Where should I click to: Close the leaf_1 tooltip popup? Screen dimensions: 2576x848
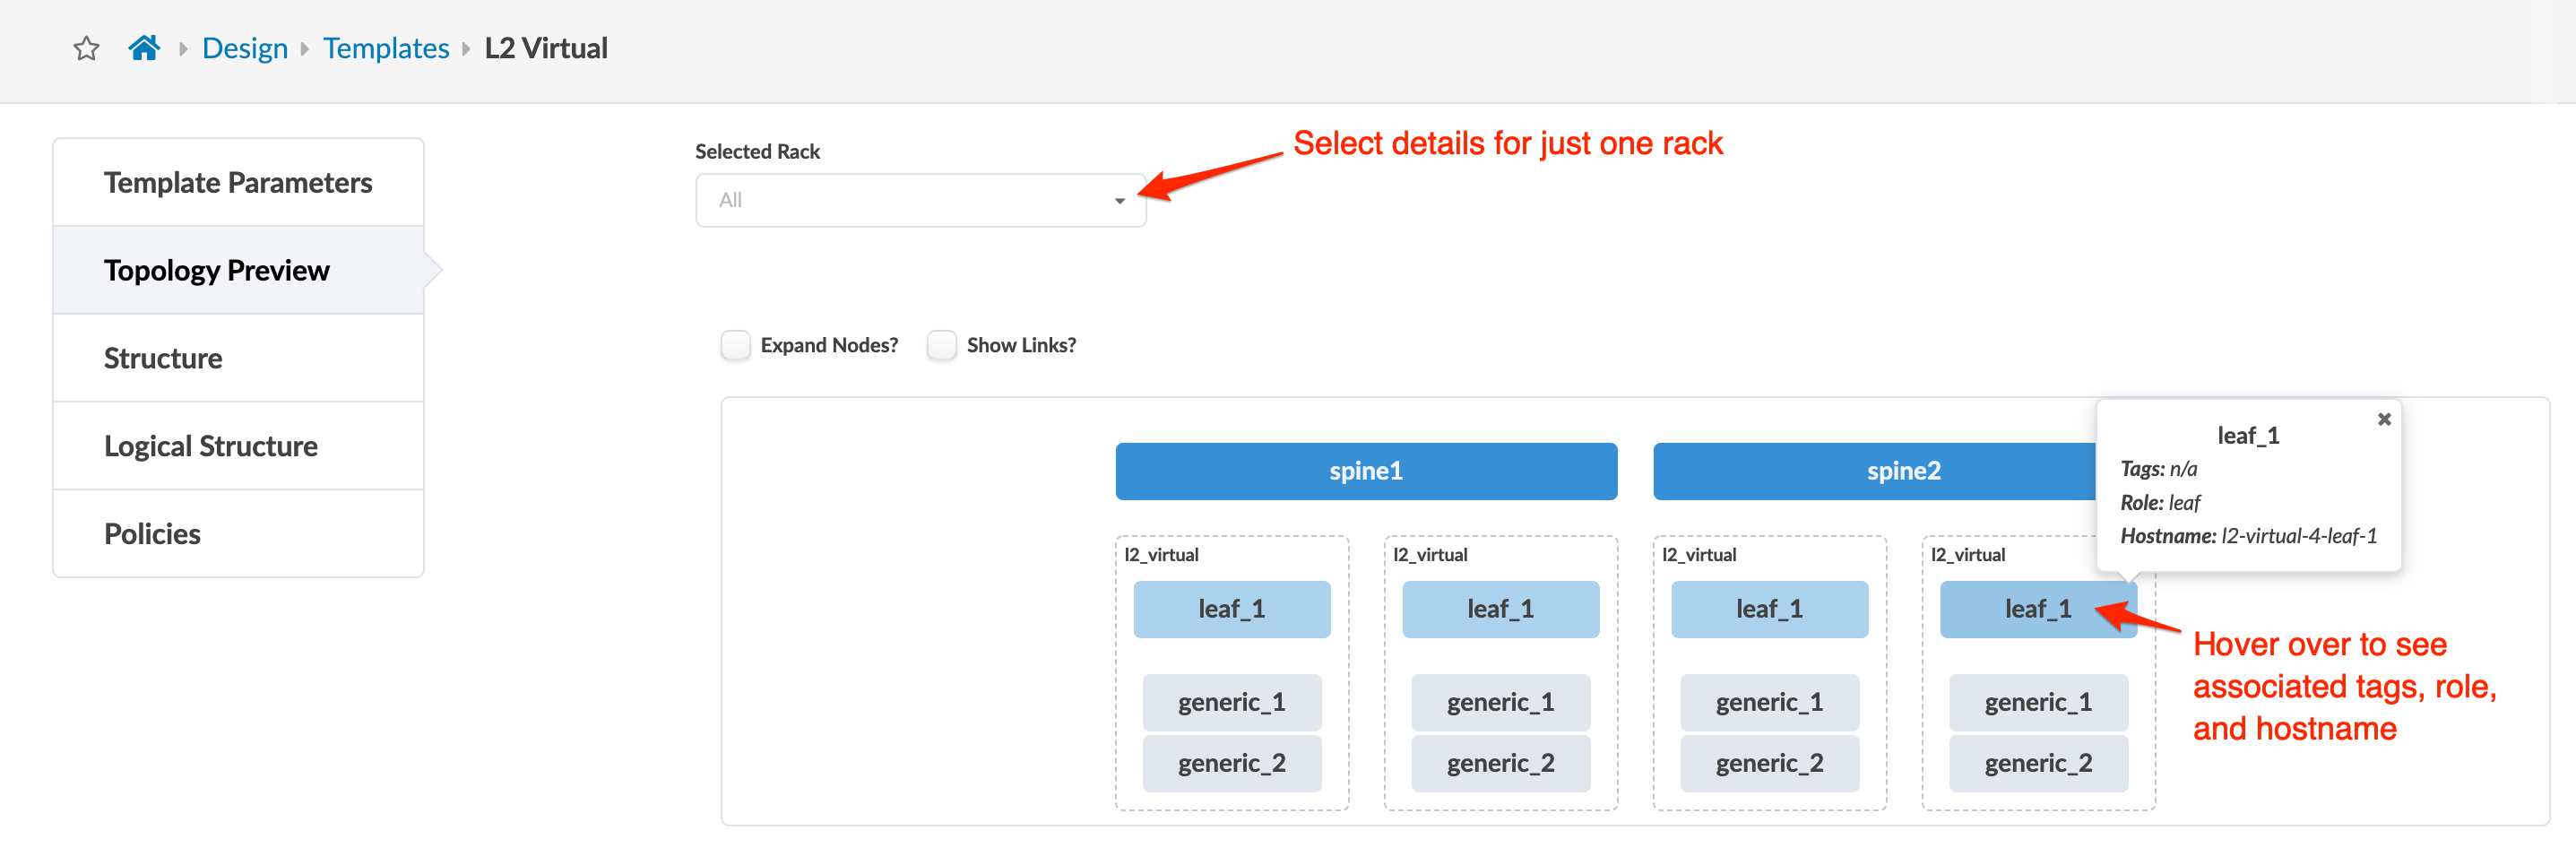click(2383, 419)
